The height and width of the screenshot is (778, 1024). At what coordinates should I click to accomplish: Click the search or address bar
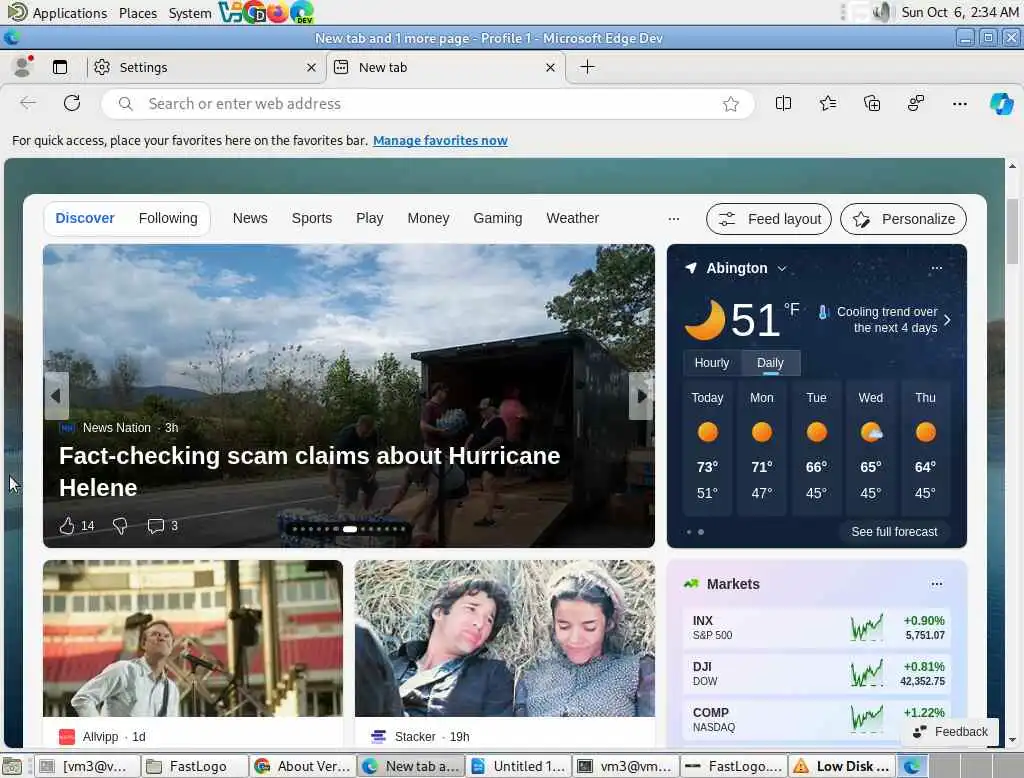(428, 104)
